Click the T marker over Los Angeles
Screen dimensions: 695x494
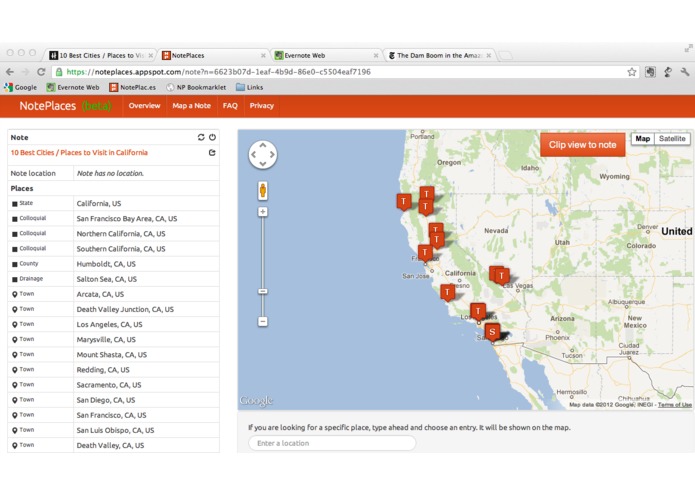tap(478, 311)
